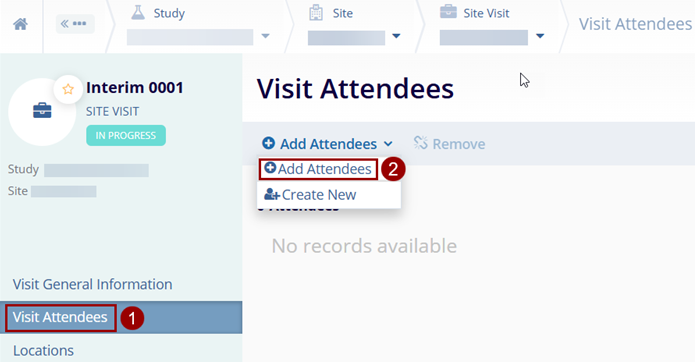Image resolution: width=695 pixels, height=362 pixels.
Task: Click the Site building icon
Action: (x=316, y=13)
